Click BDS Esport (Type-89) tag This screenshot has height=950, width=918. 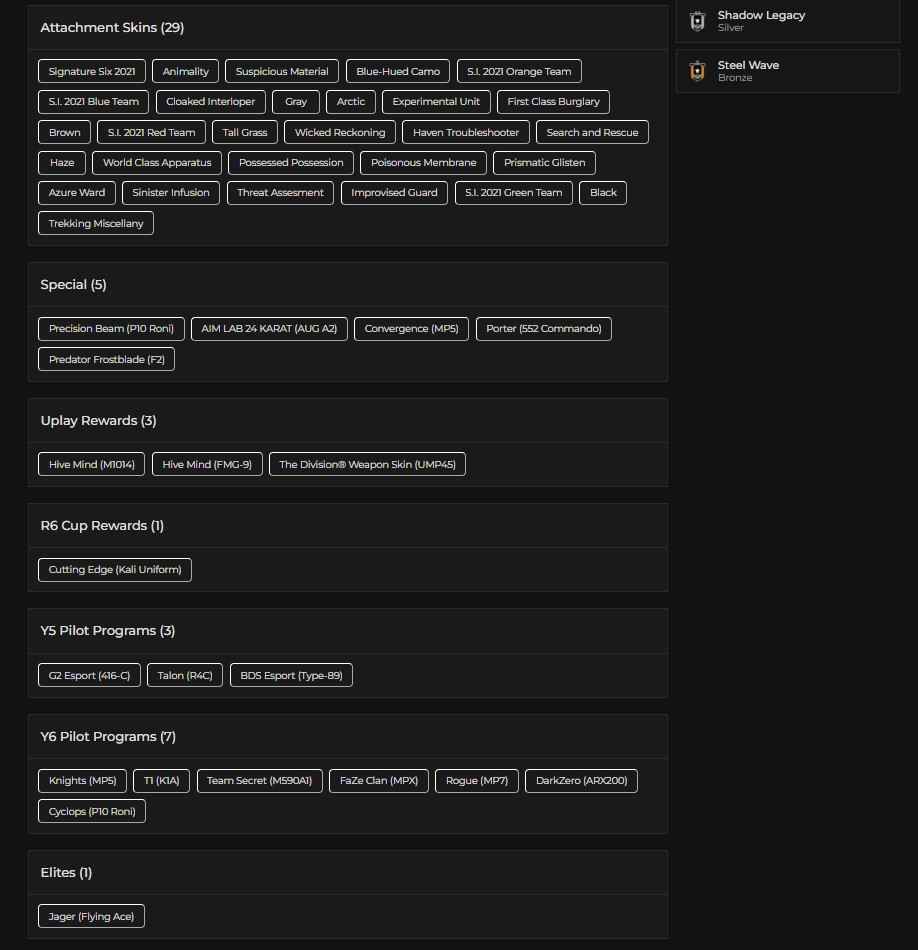click(x=291, y=676)
